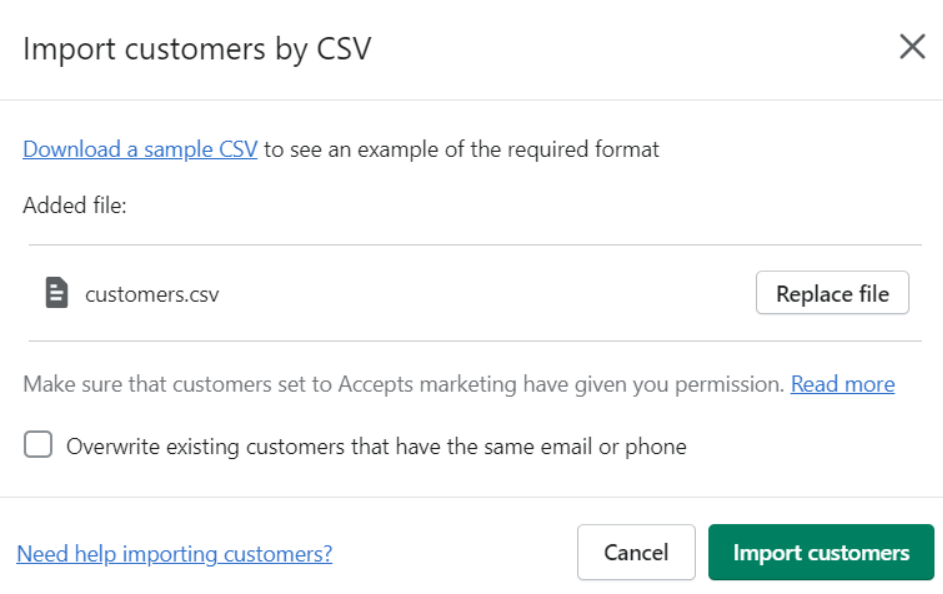Click the 'Import customers by CSV' heading

197,49
